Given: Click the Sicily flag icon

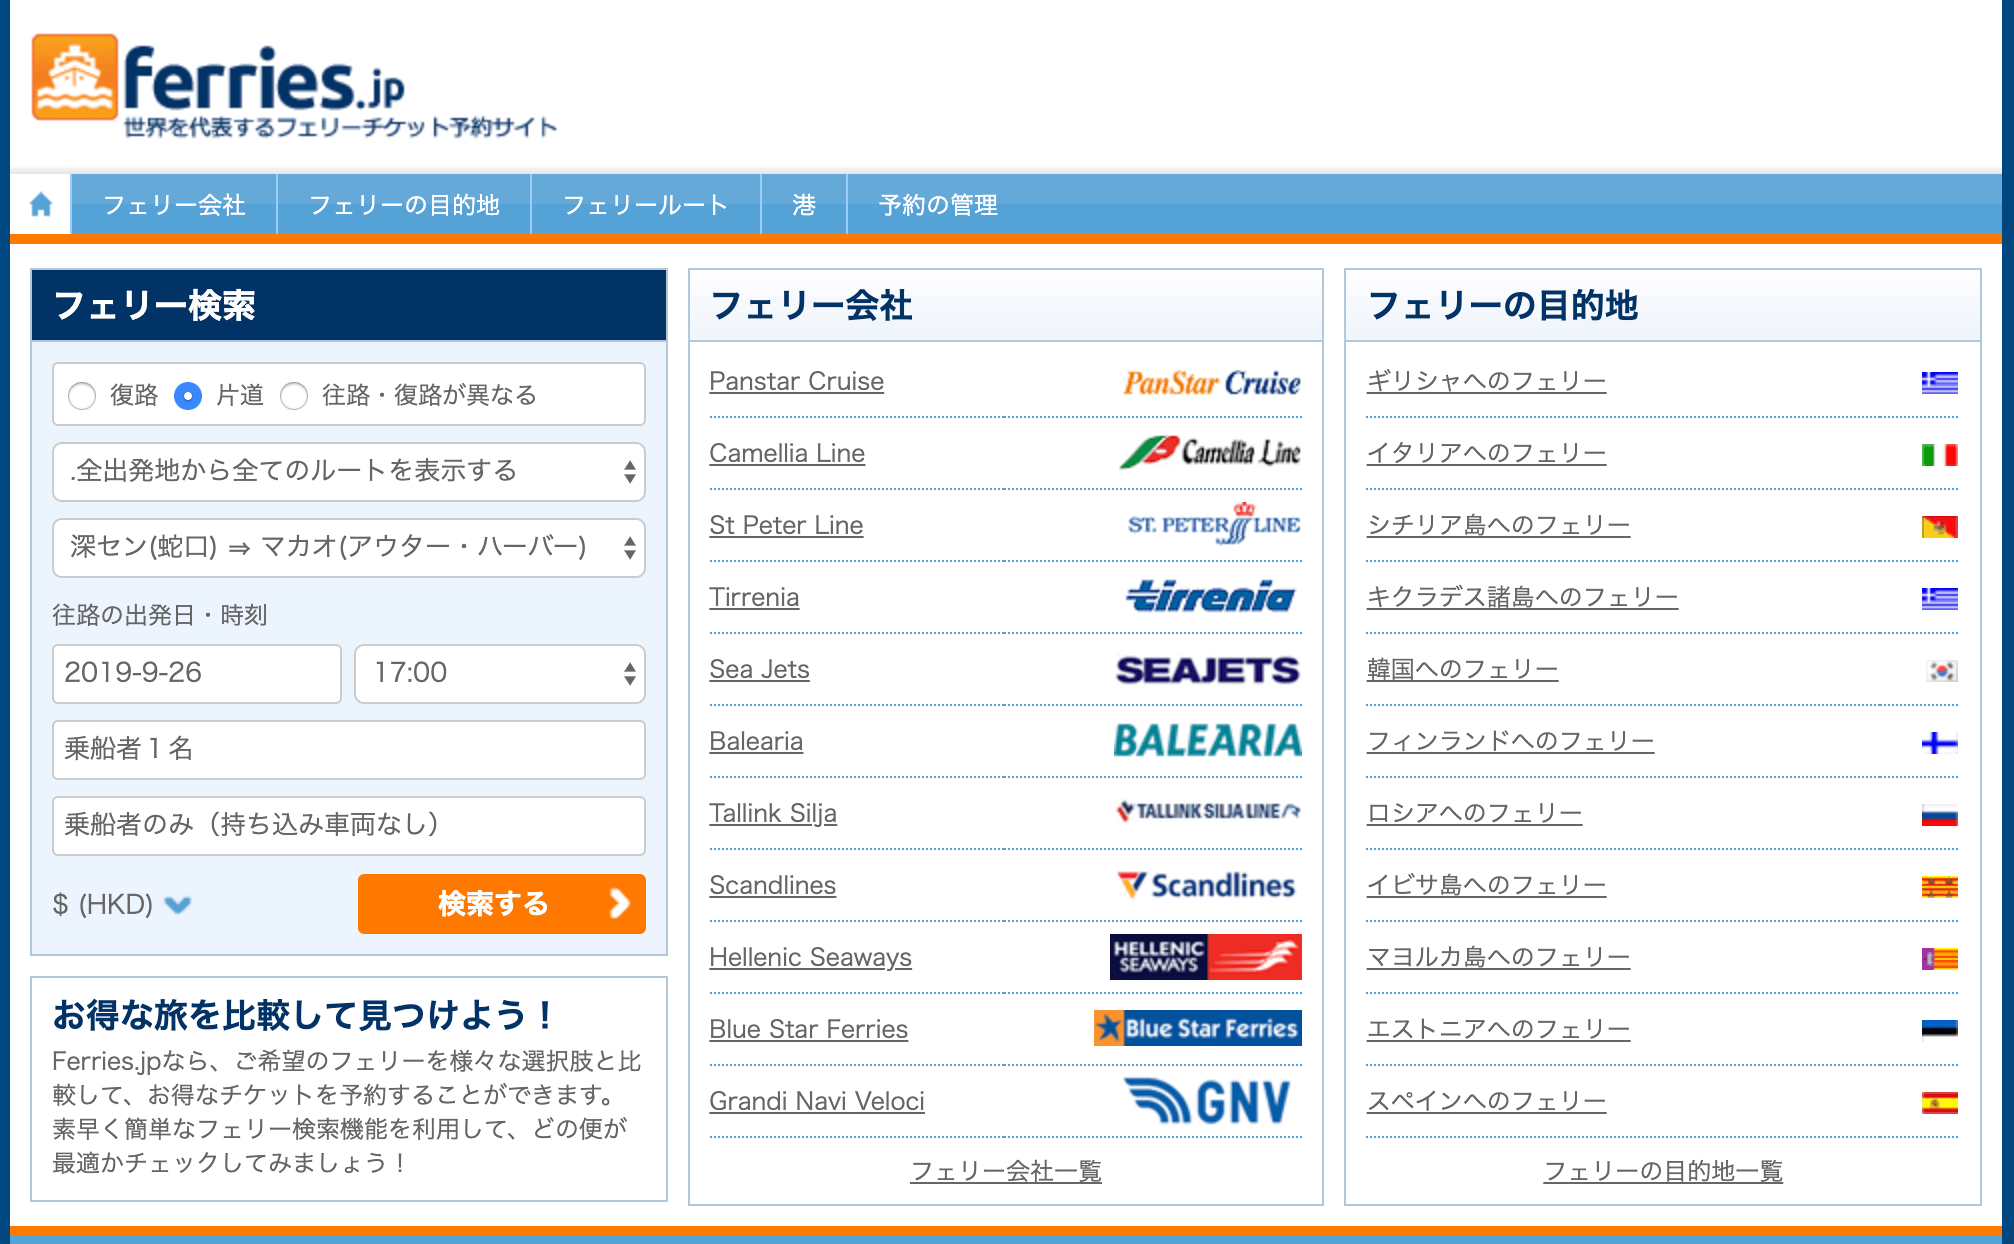Looking at the screenshot, I should coord(1939,527).
